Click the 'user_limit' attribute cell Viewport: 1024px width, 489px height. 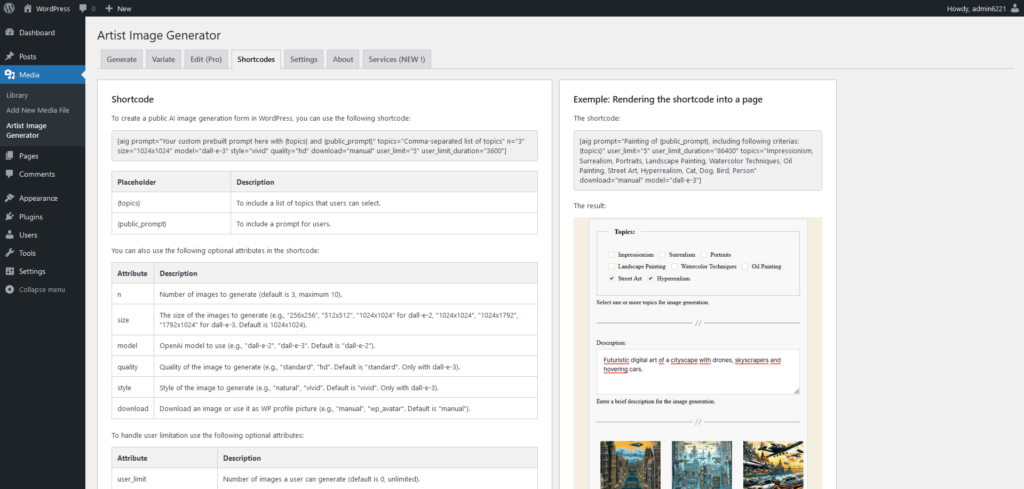coord(165,479)
